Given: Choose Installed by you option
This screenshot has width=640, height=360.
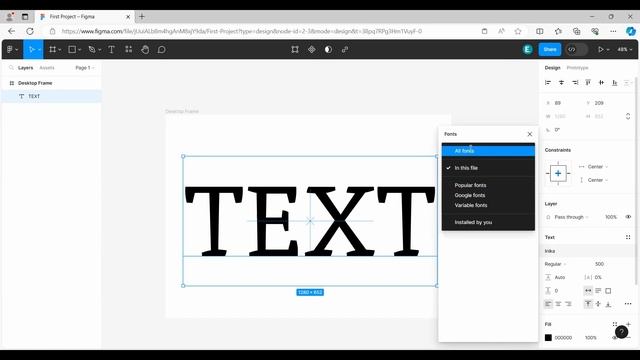Looking at the screenshot, I should (488, 222).
